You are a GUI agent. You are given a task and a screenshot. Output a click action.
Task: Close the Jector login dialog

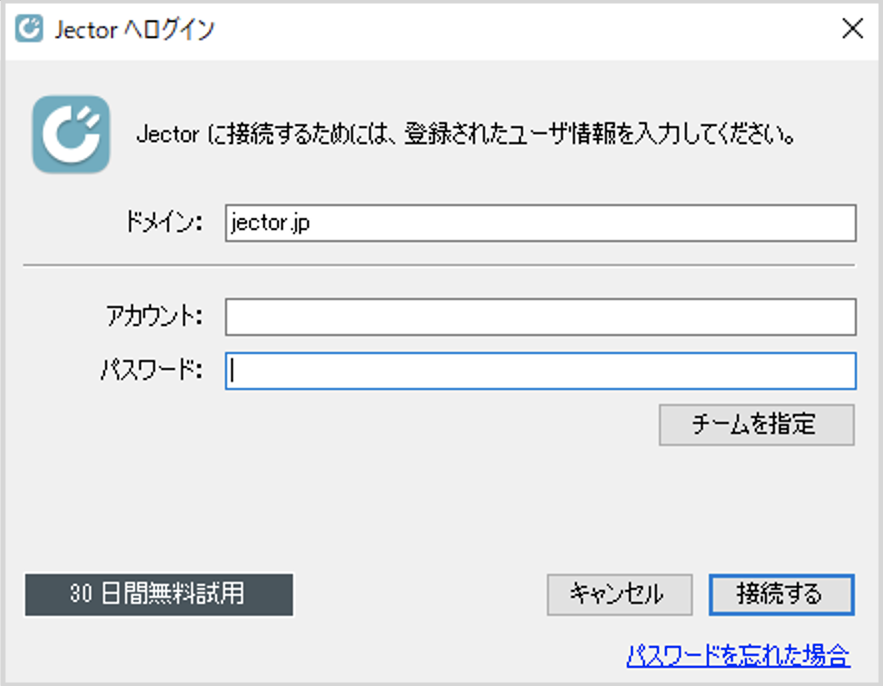click(853, 28)
